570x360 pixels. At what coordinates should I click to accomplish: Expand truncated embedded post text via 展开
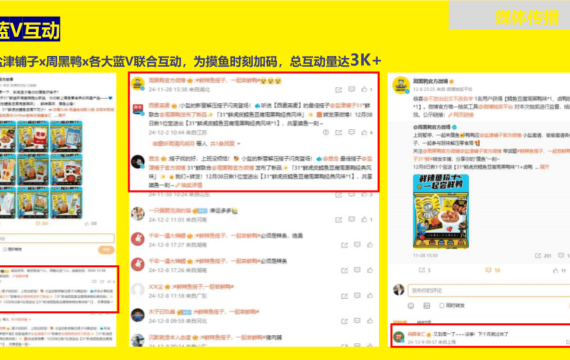pos(544,167)
